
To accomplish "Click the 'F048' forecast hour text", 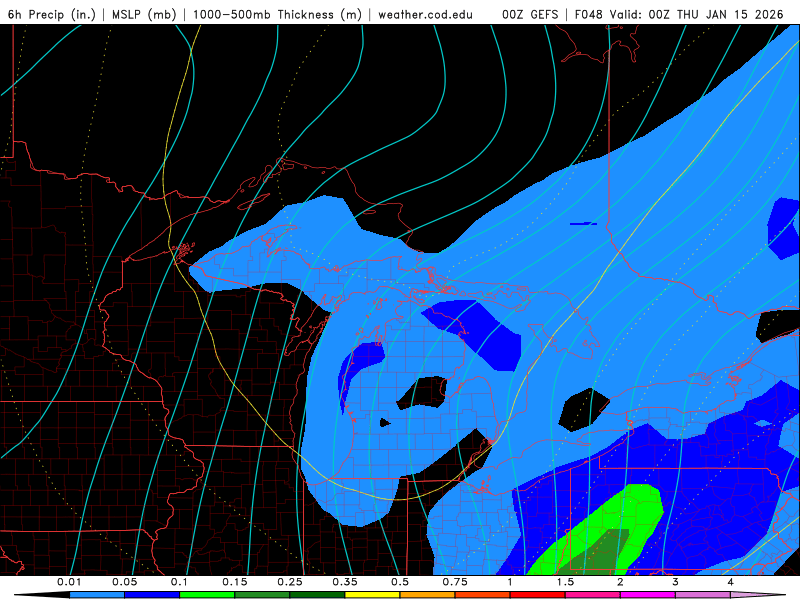I will pos(589,14).
